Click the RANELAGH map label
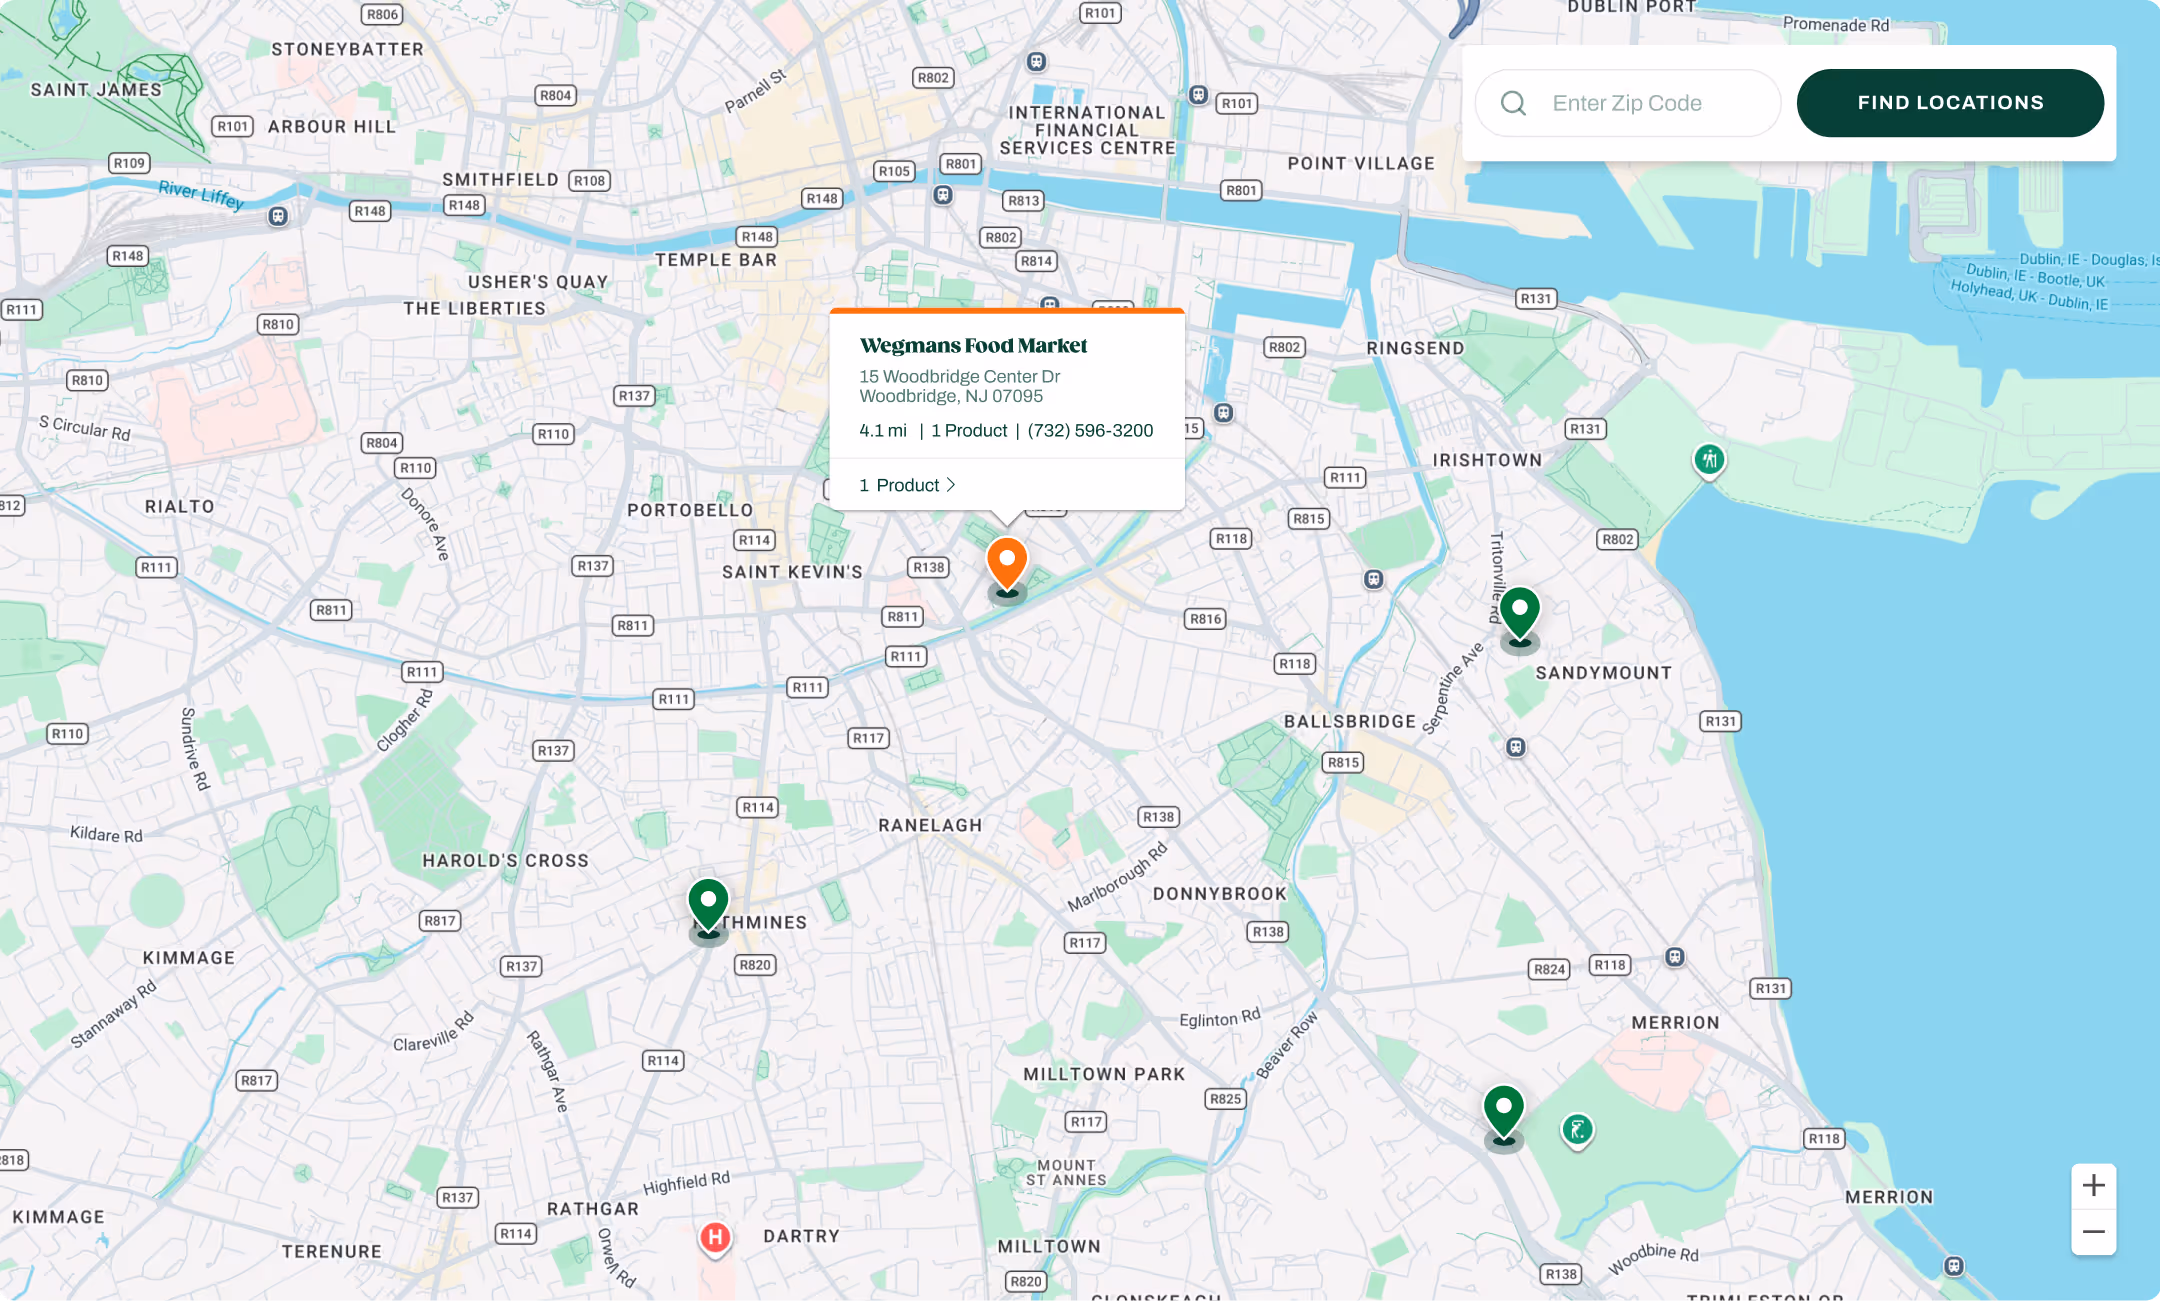The width and height of the screenshot is (2160, 1301). click(930, 825)
